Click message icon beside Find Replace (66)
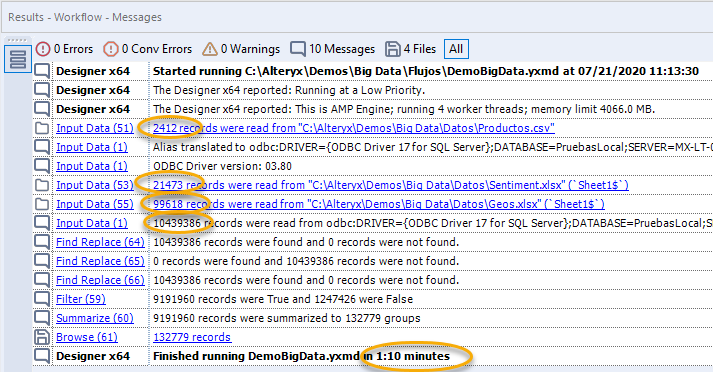713x372 pixels. tap(42, 280)
